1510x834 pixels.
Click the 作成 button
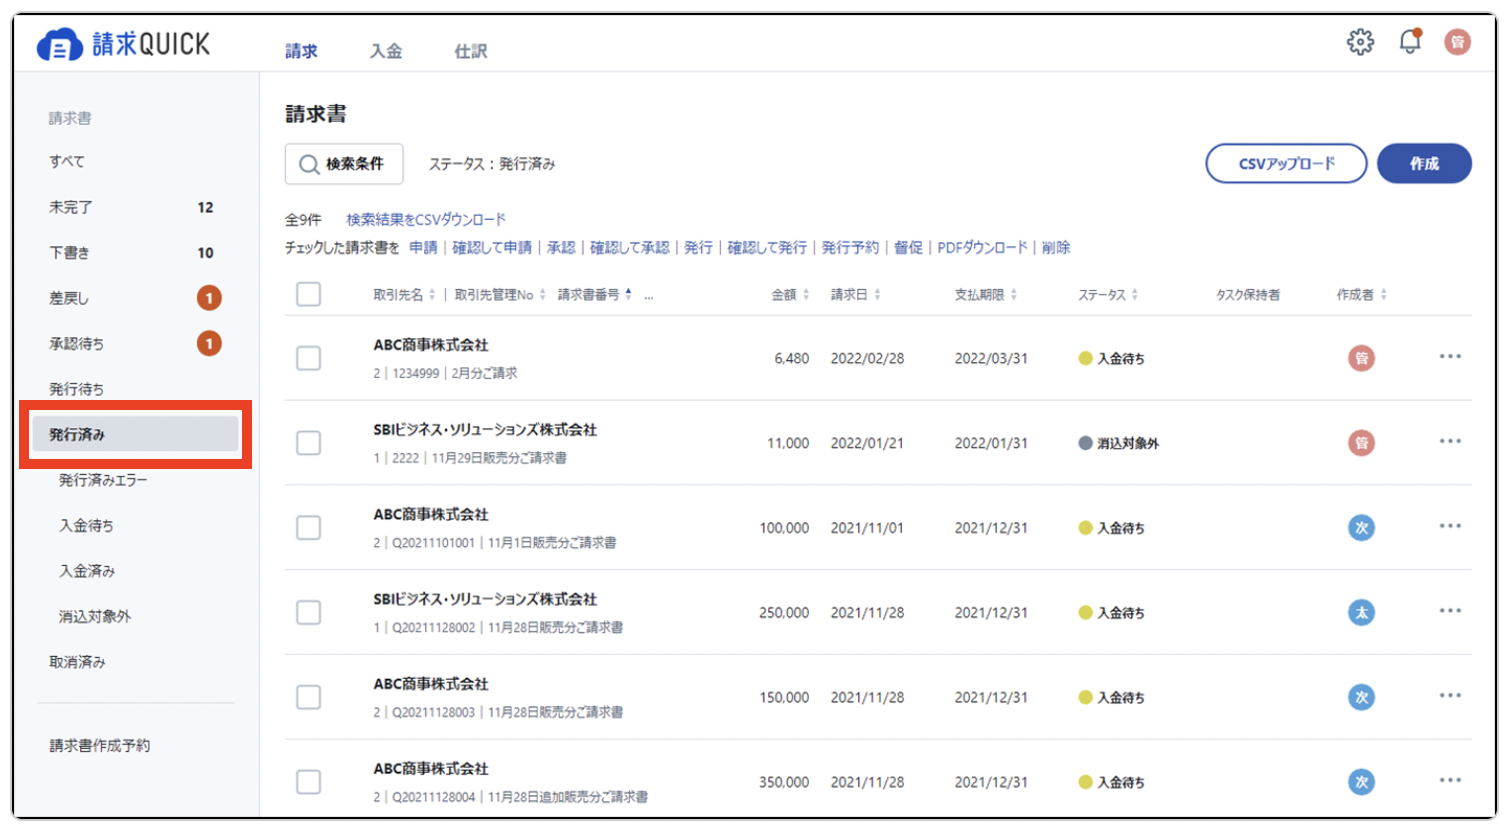tap(1424, 163)
